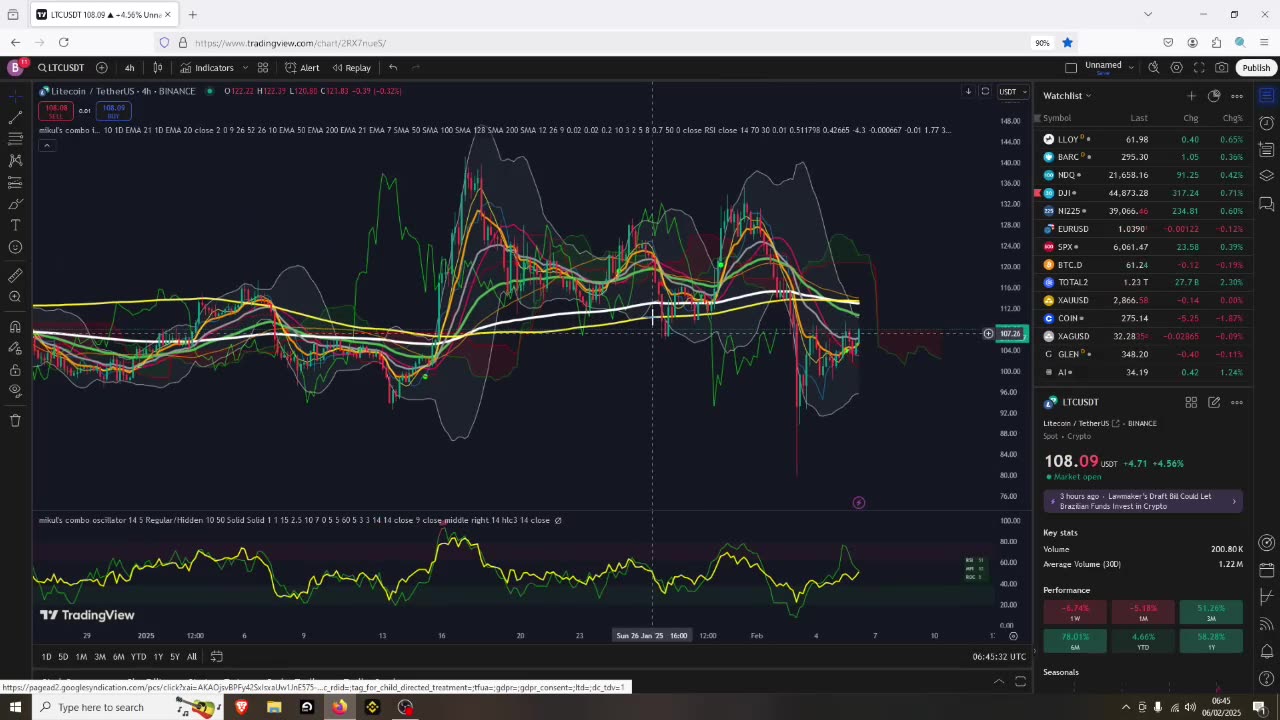Collapse the indicator legend chevron

point(46,145)
